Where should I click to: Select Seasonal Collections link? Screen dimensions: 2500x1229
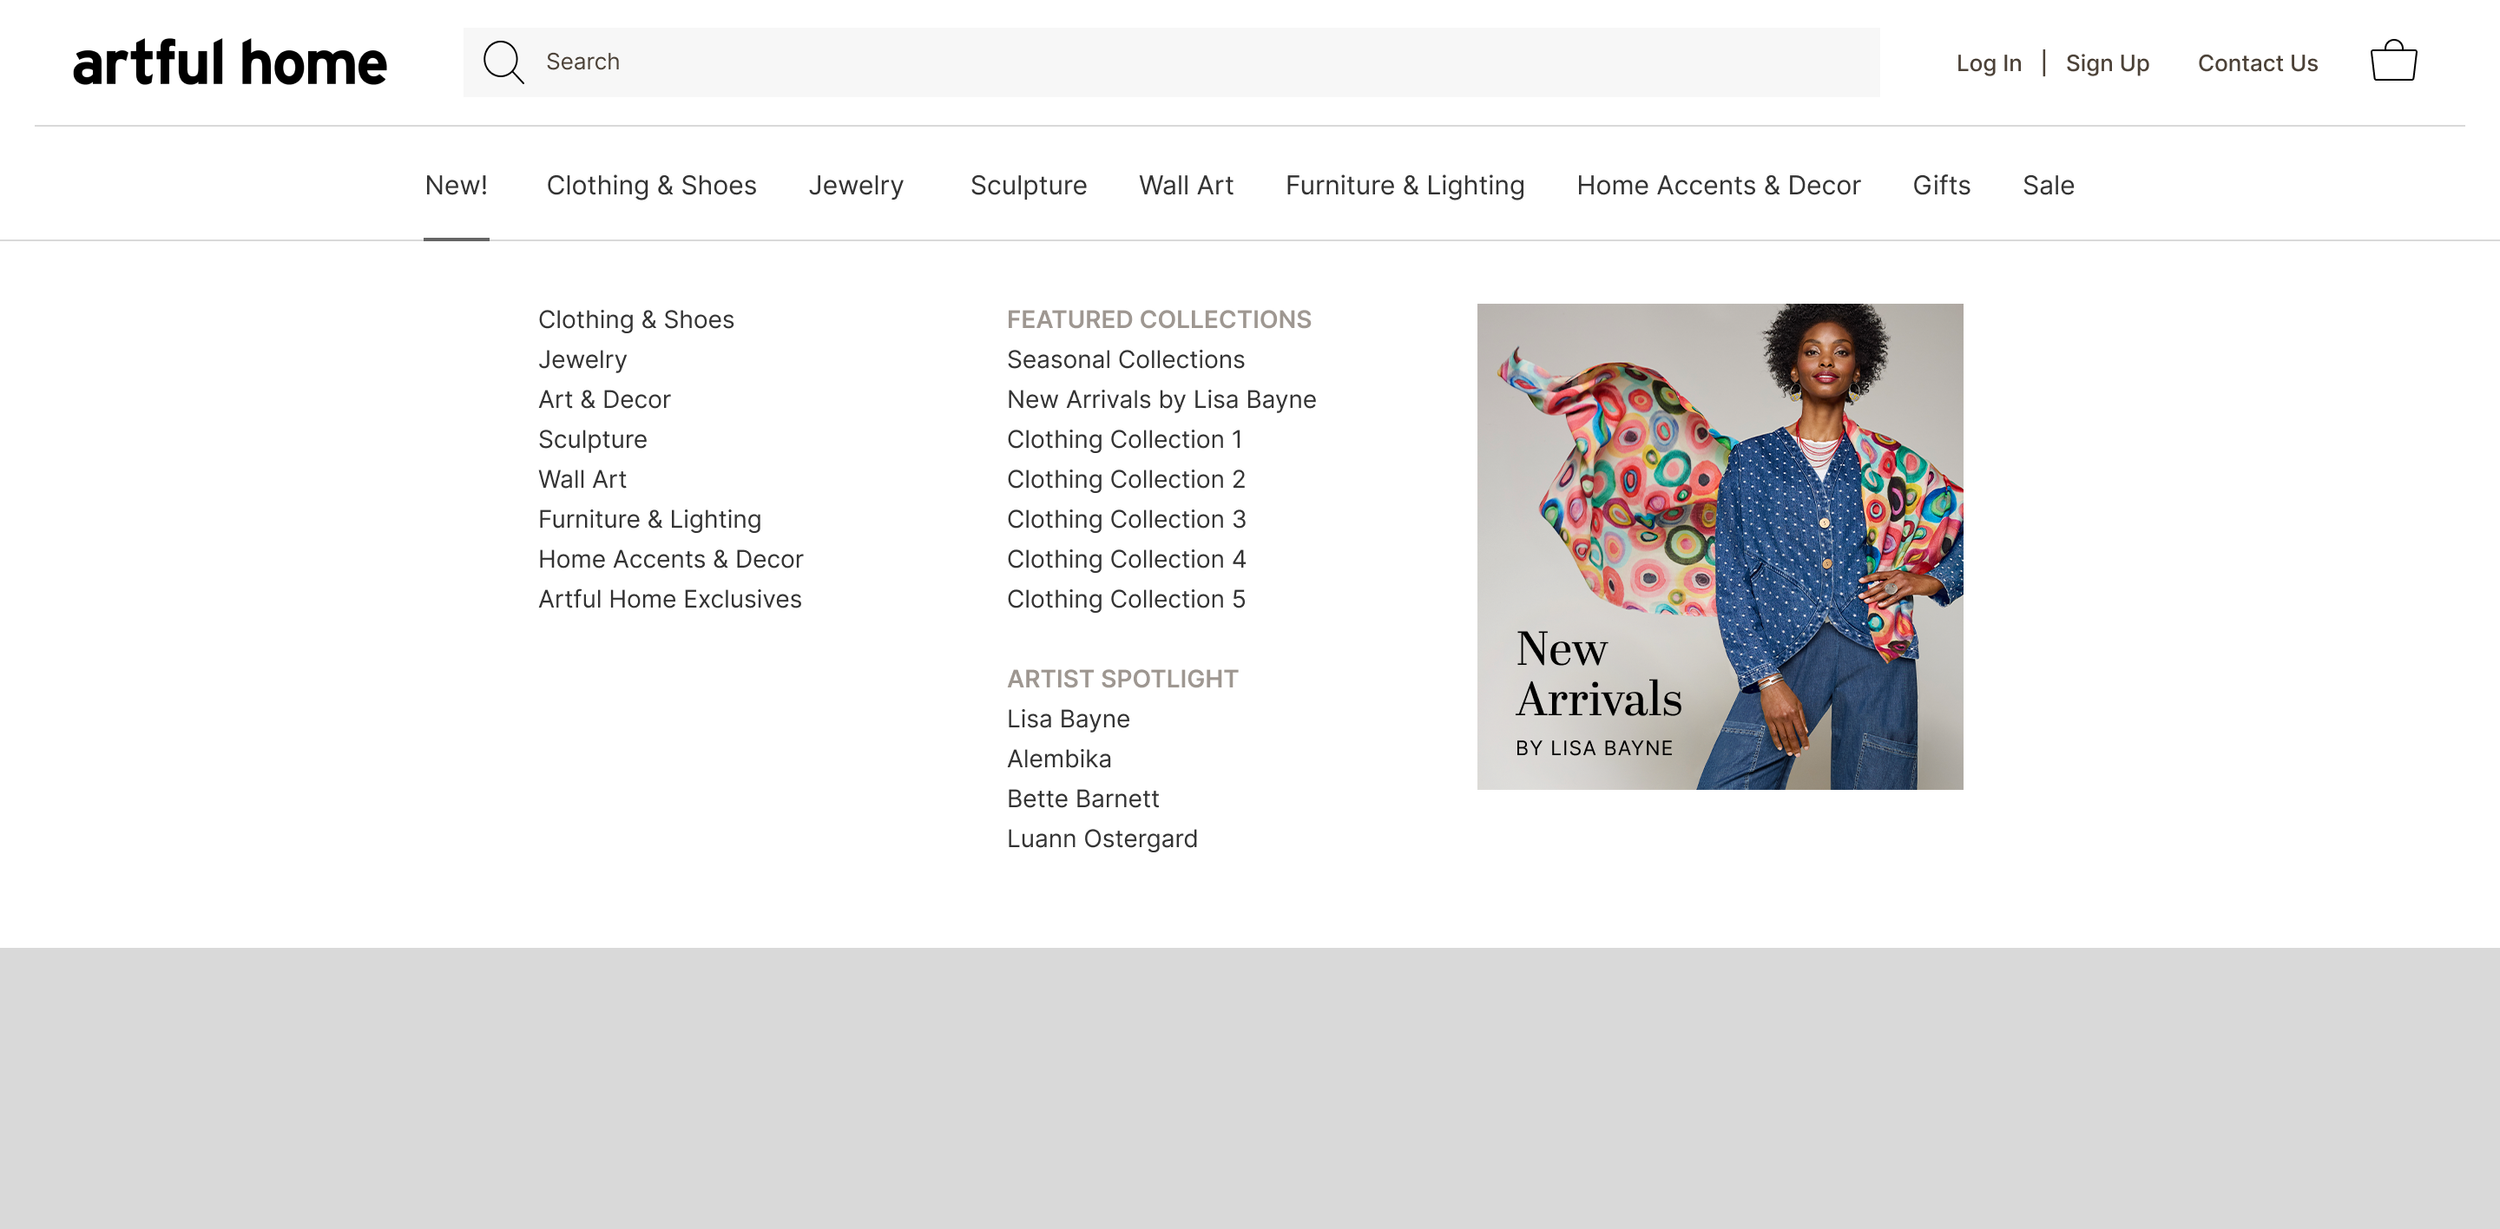1125,359
